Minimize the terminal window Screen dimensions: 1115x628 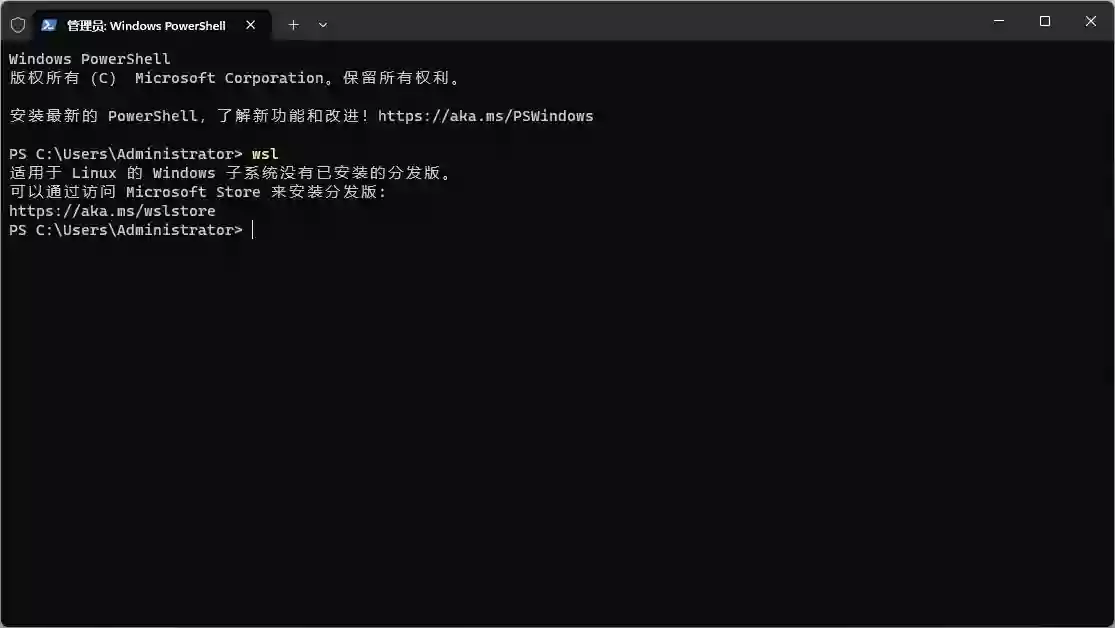click(x=999, y=21)
